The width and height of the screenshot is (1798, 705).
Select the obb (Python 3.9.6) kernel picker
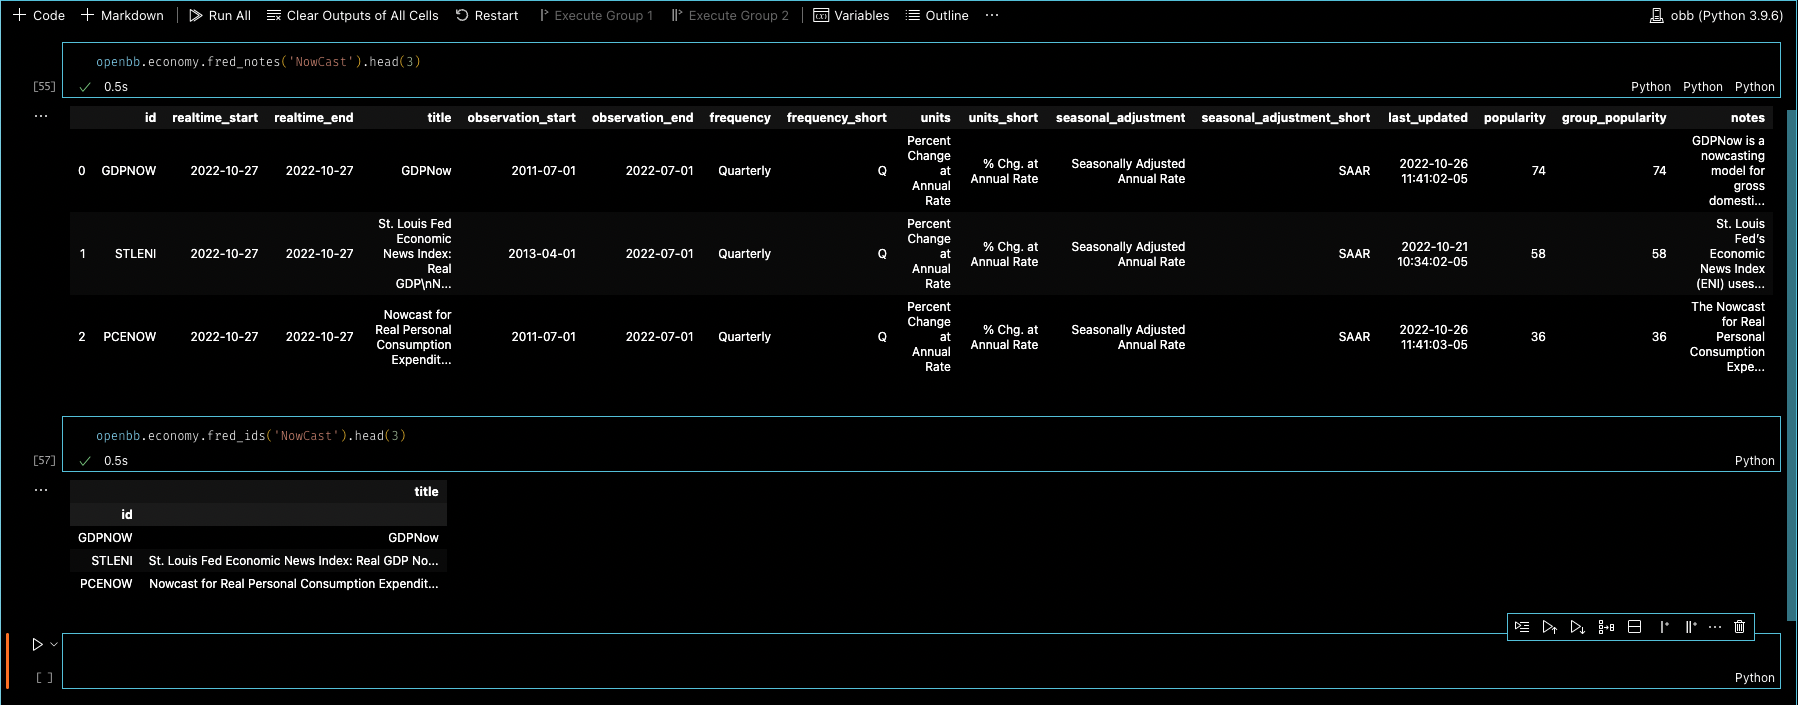click(x=1716, y=15)
